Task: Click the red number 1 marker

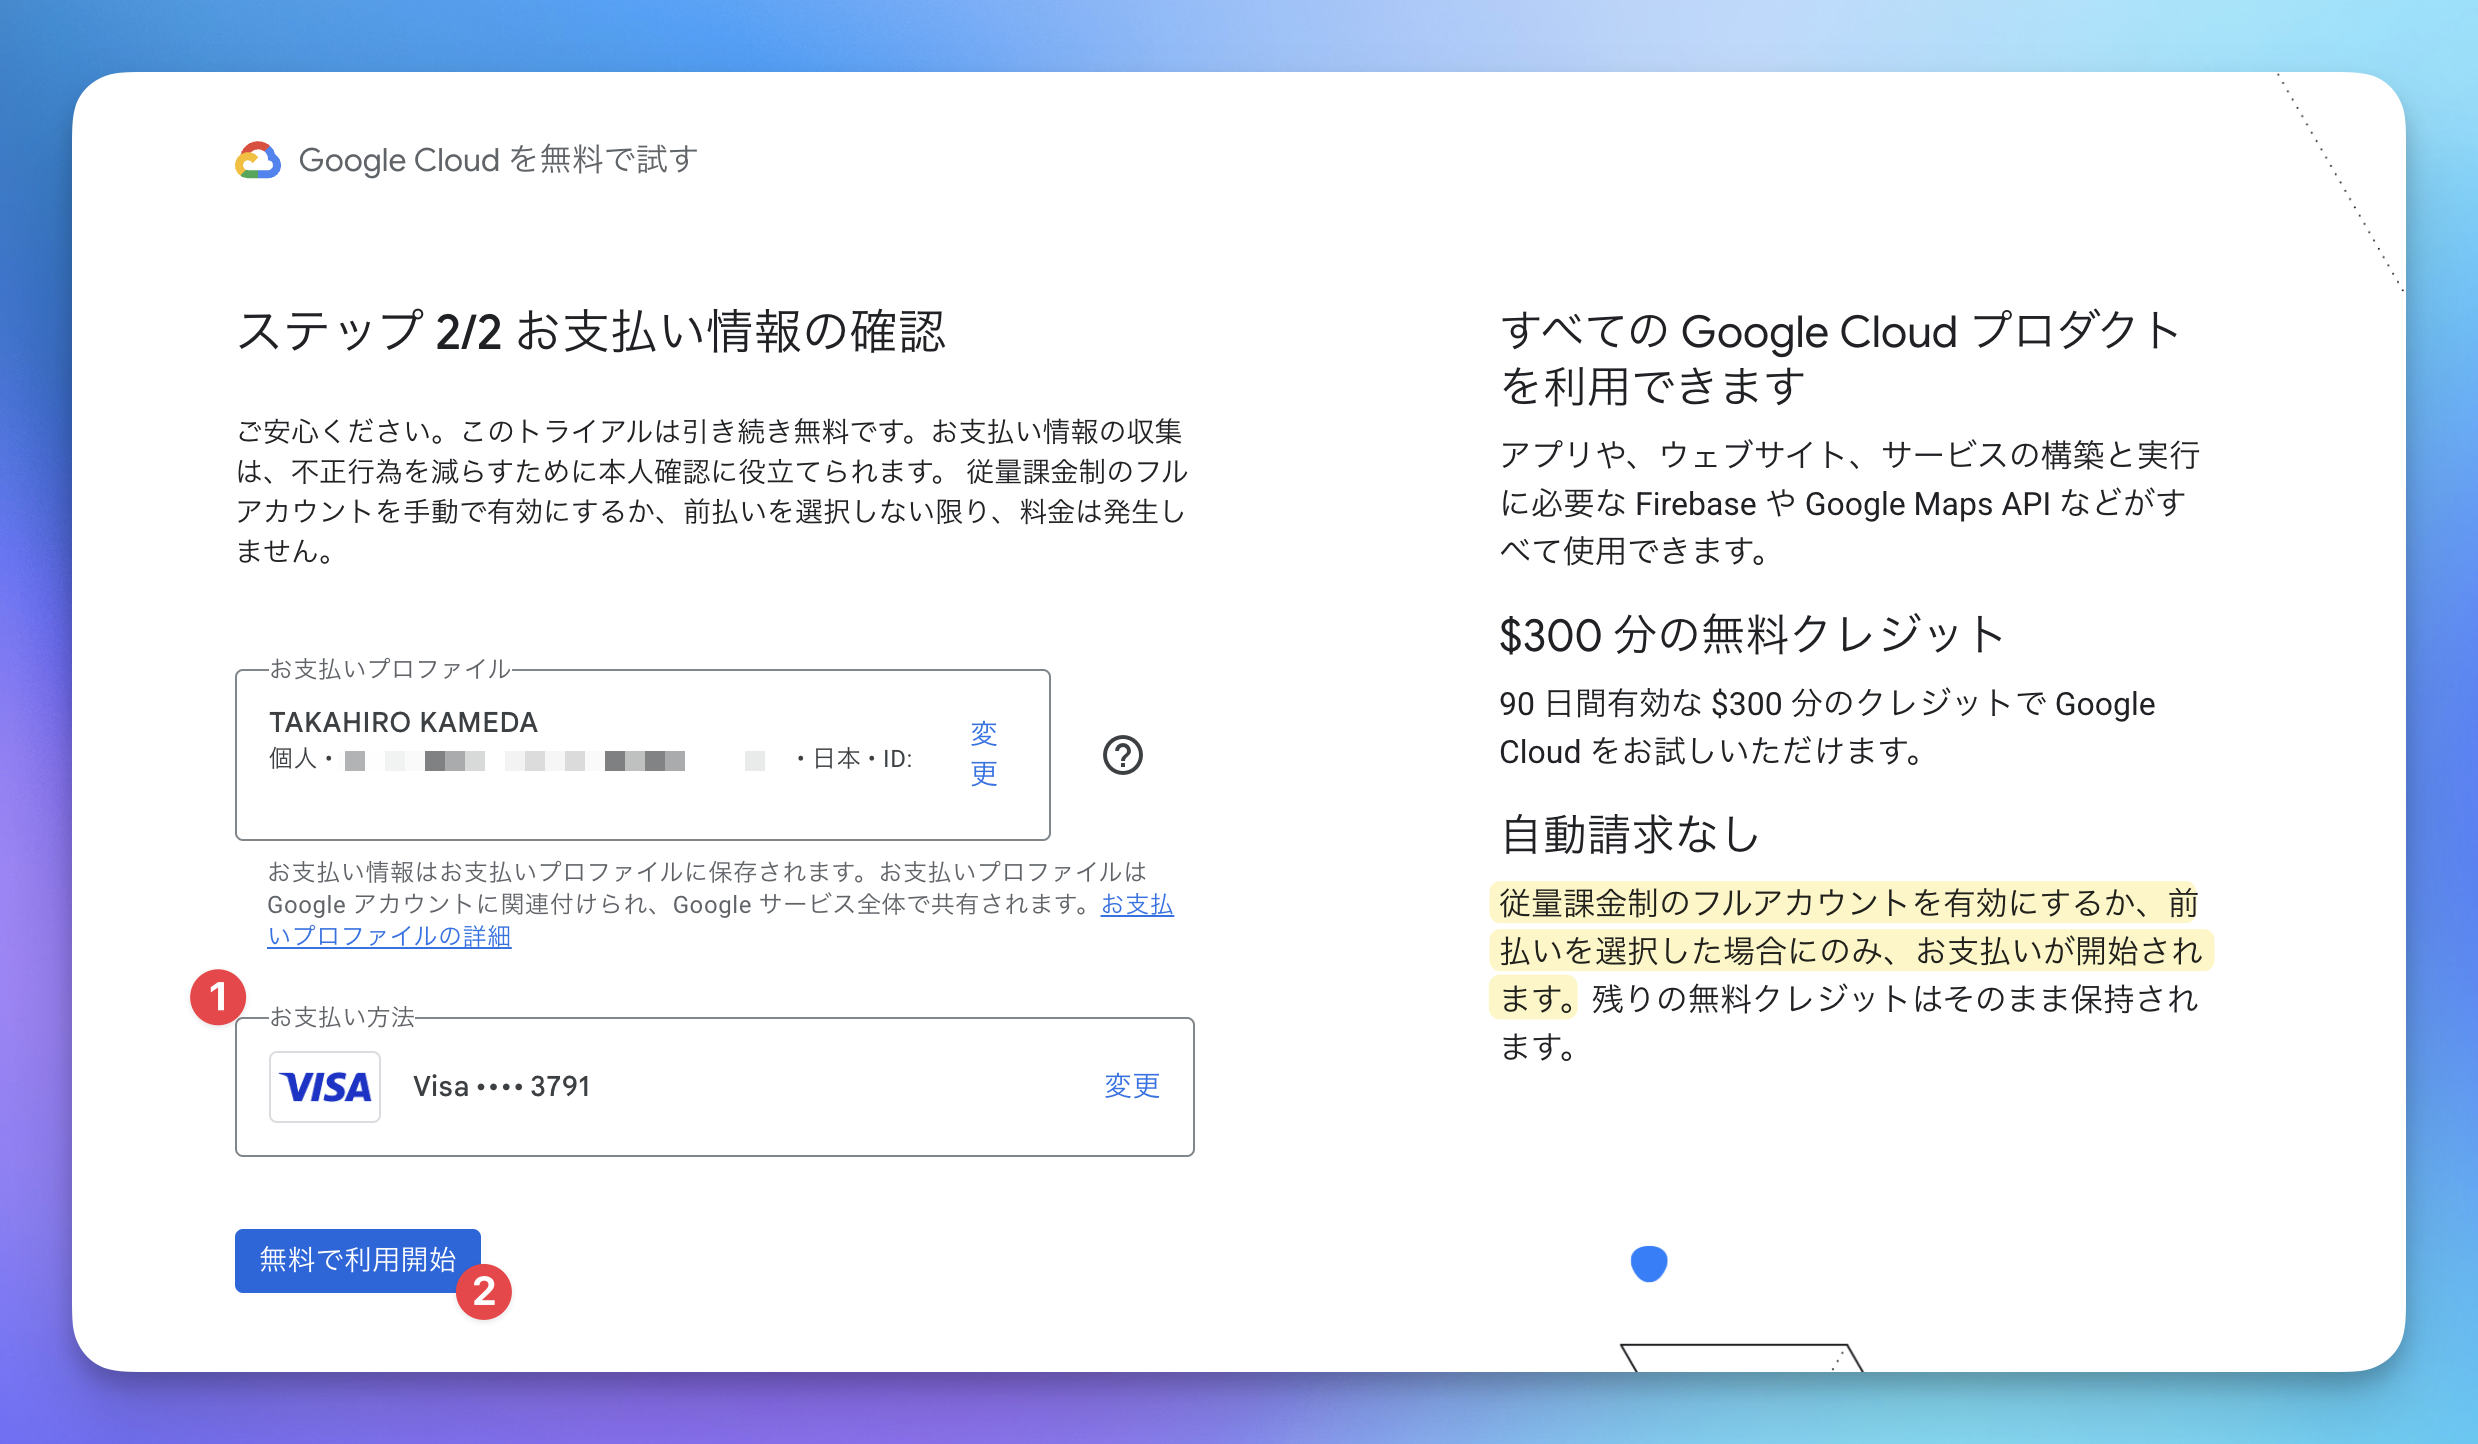Action: (x=218, y=997)
